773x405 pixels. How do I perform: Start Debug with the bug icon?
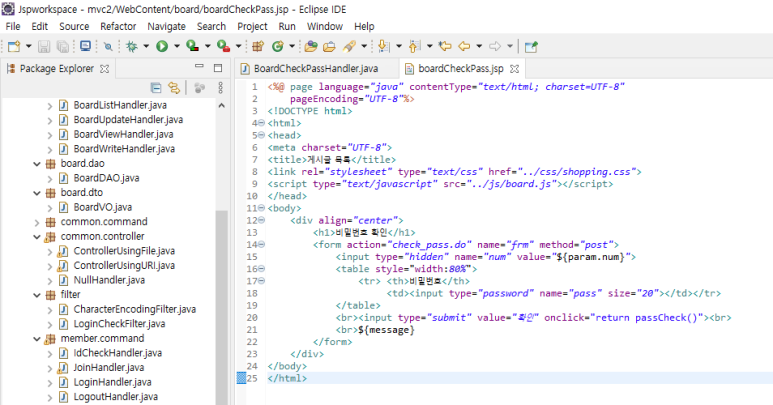coord(132,46)
